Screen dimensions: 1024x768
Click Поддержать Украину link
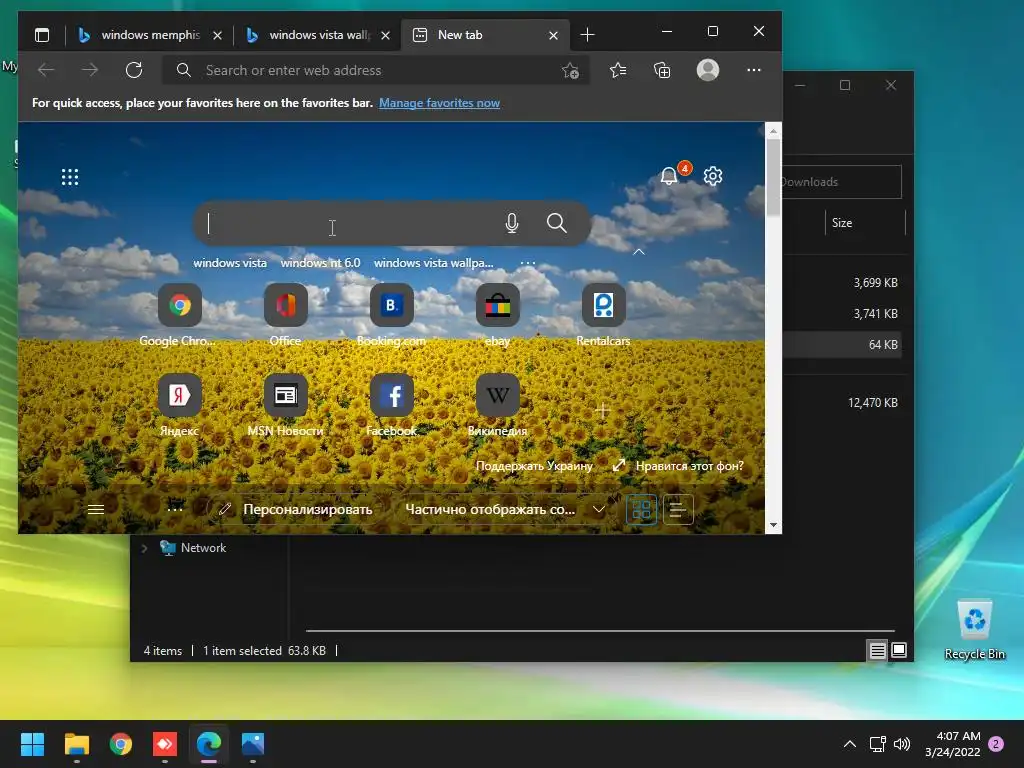(534, 466)
